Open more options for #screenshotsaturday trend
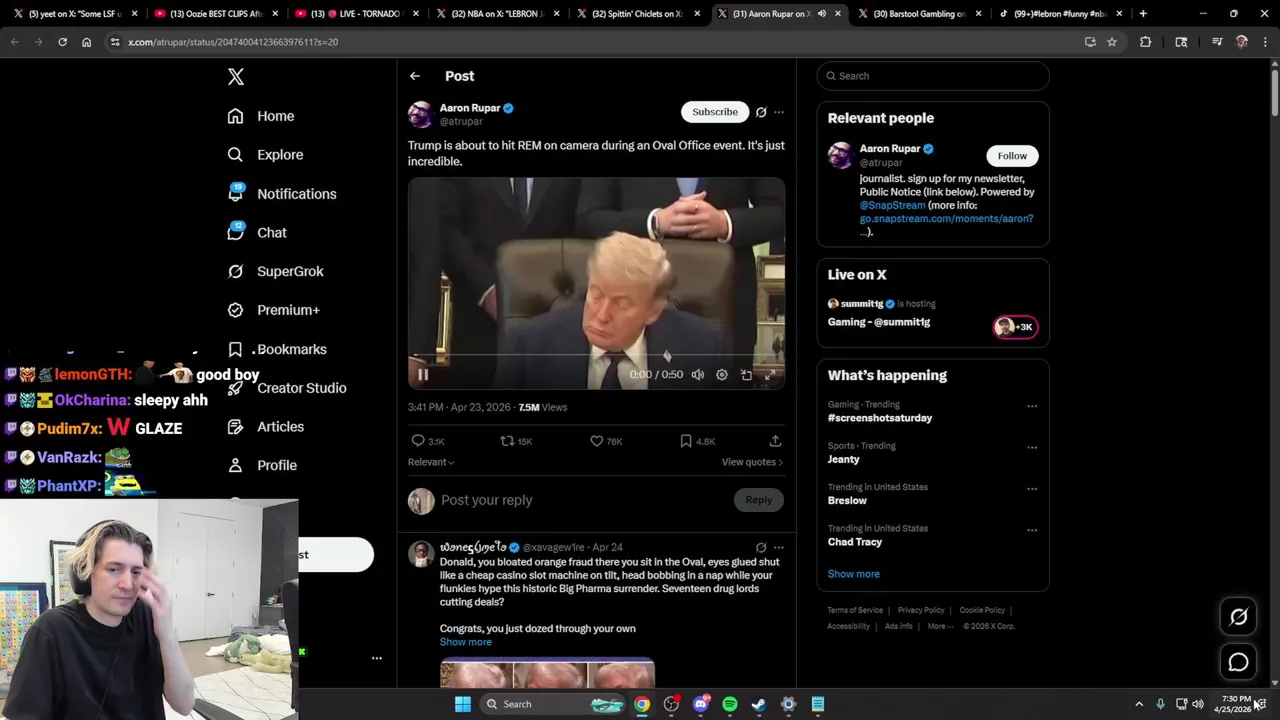The image size is (1280, 720). pyautogui.click(x=1032, y=406)
